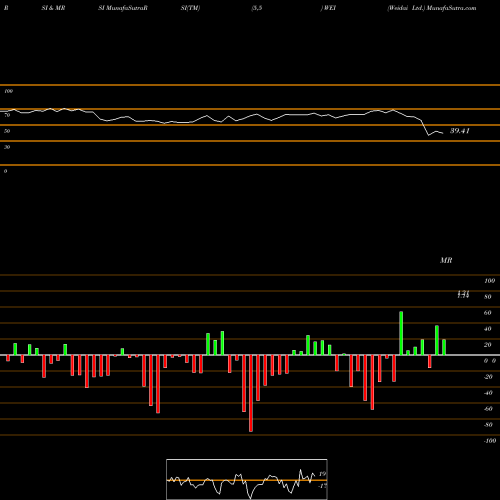Click the end of the RSI line near 39.41
Image resolution: width=500 pixels, height=500 pixels.
[x=443, y=133]
